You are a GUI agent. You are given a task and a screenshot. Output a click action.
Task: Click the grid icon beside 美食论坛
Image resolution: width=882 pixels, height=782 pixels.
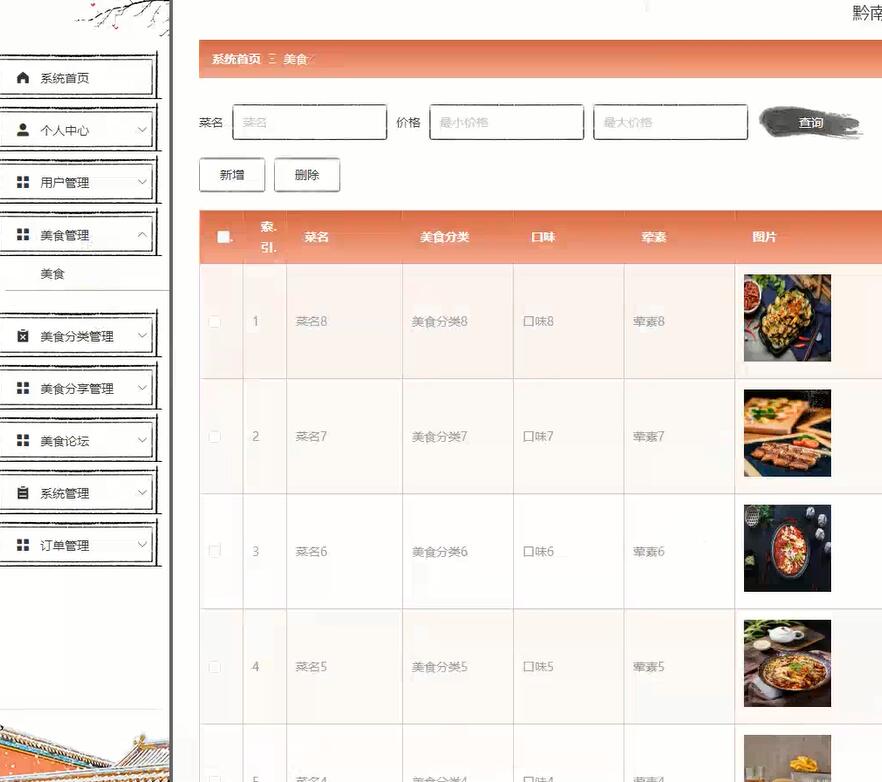click(x=23, y=441)
